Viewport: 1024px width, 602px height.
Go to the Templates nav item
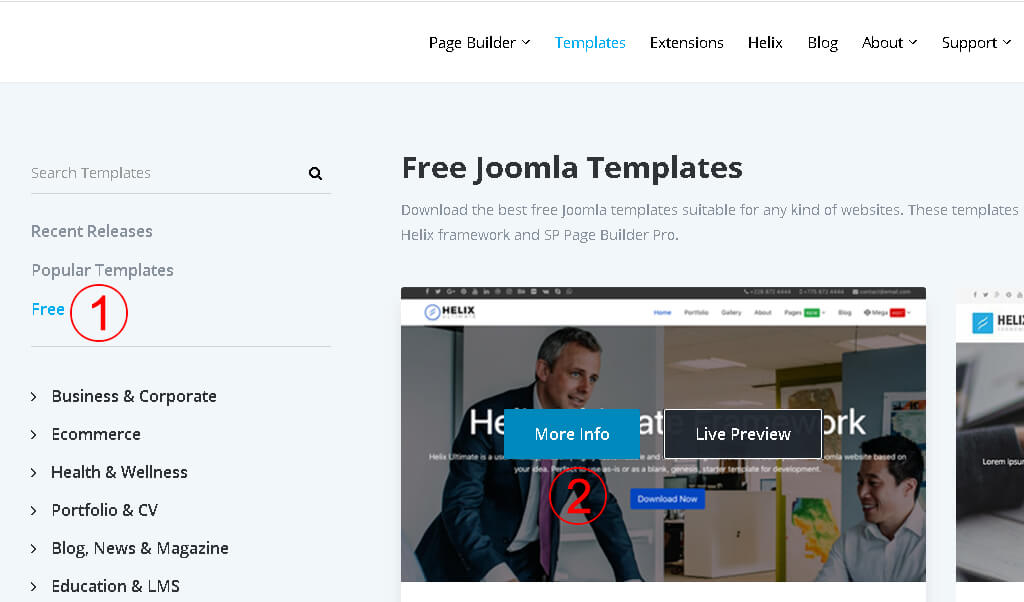pyautogui.click(x=590, y=43)
